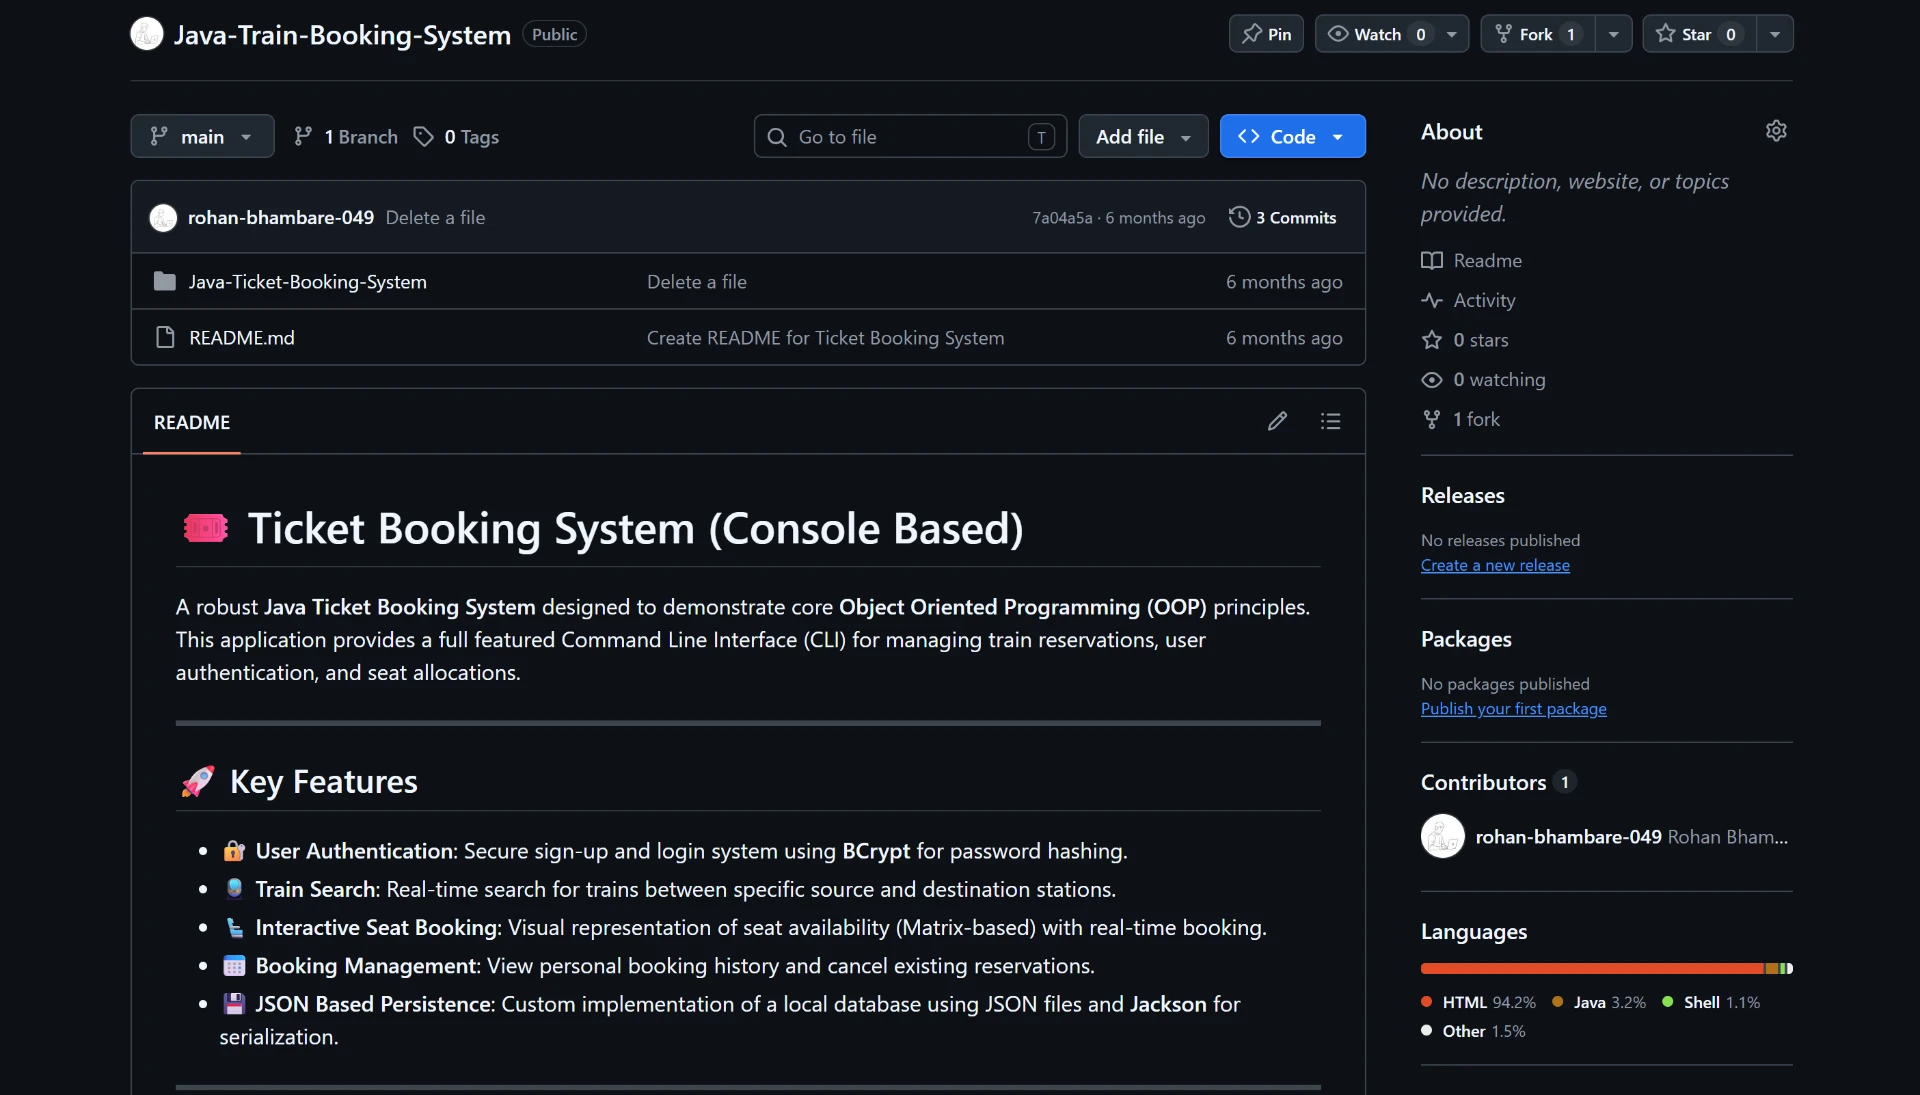Click the Java-Ticket-Booking-System folder icon
Screen dimensions: 1920x1095
[165, 282]
